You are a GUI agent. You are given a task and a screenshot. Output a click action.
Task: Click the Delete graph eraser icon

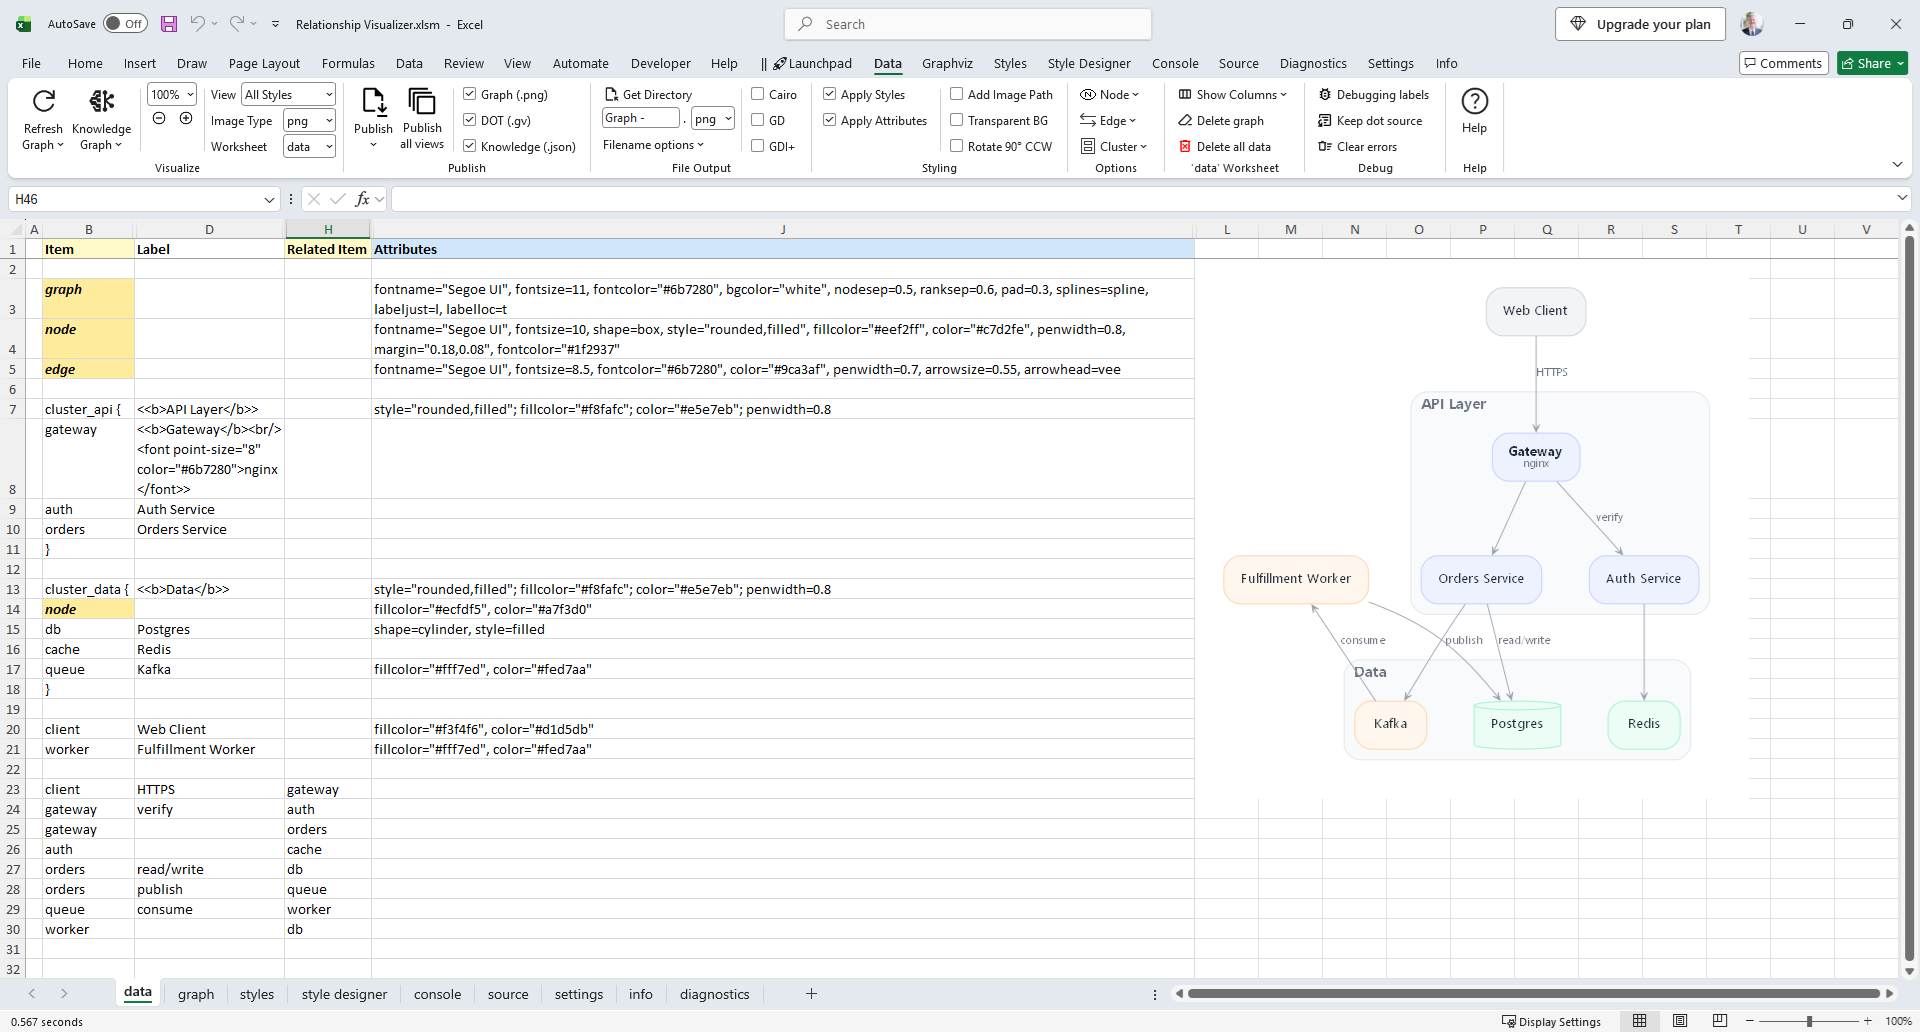pos(1185,120)
